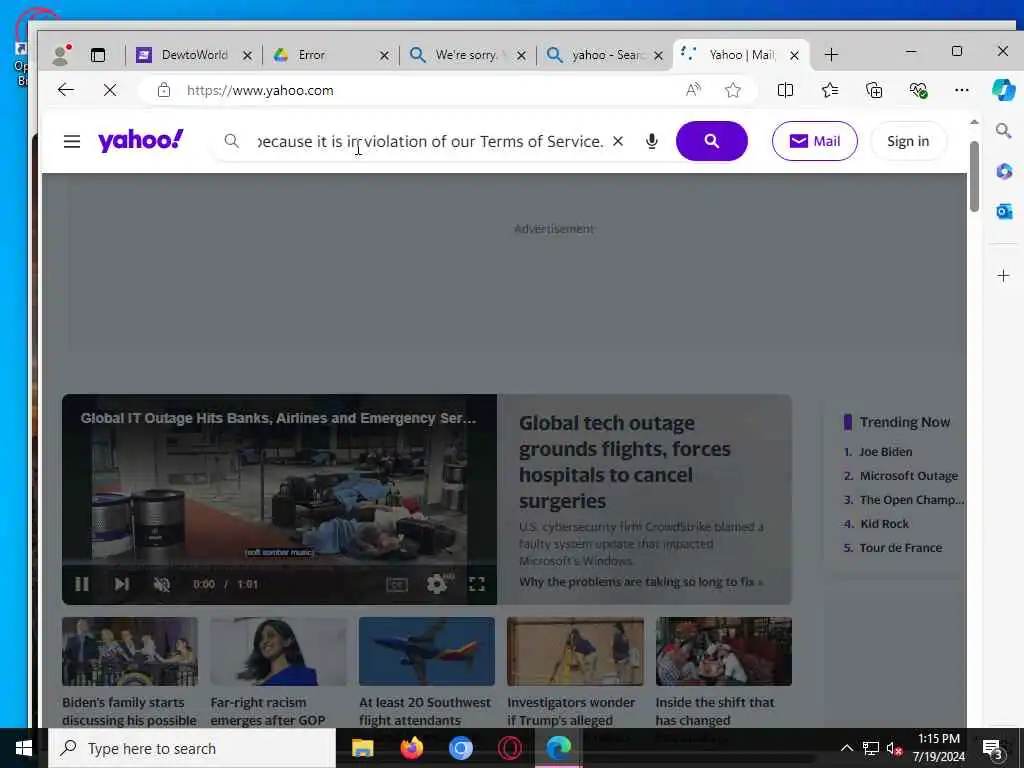Open Far-right racism story thumbnail

278,651
